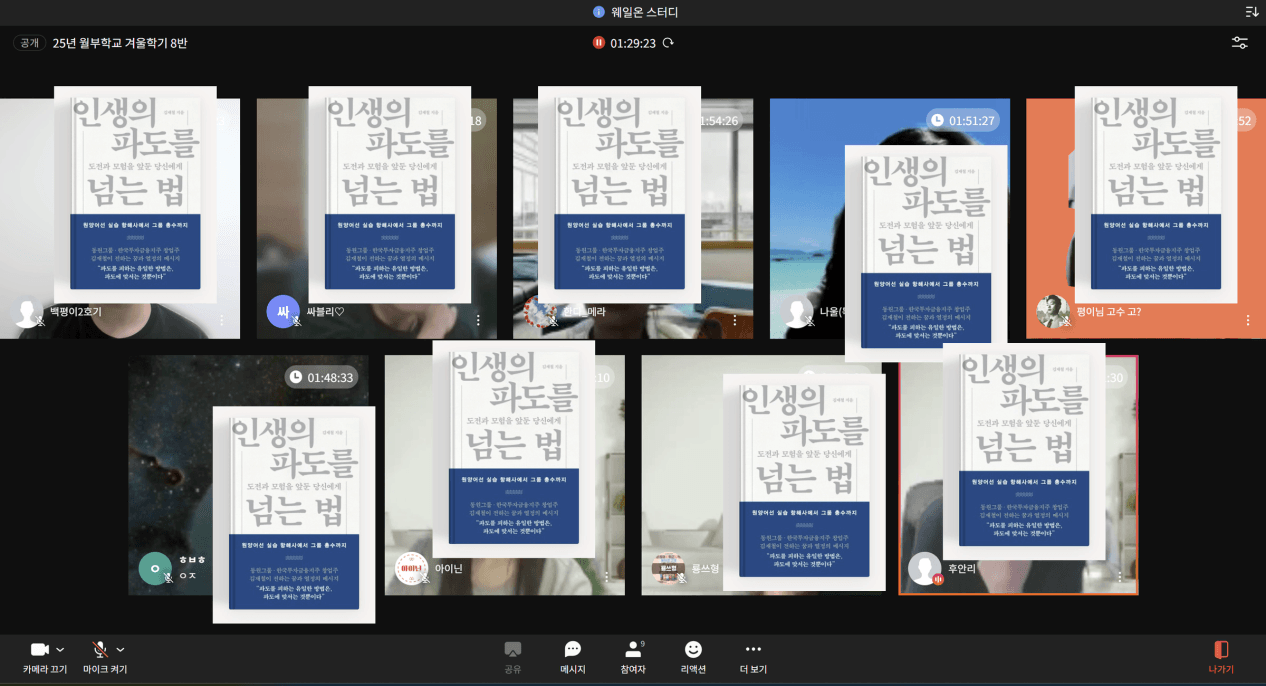
Task: Click the 01:48:33 timer badge
Action: [x=320, y=377]
